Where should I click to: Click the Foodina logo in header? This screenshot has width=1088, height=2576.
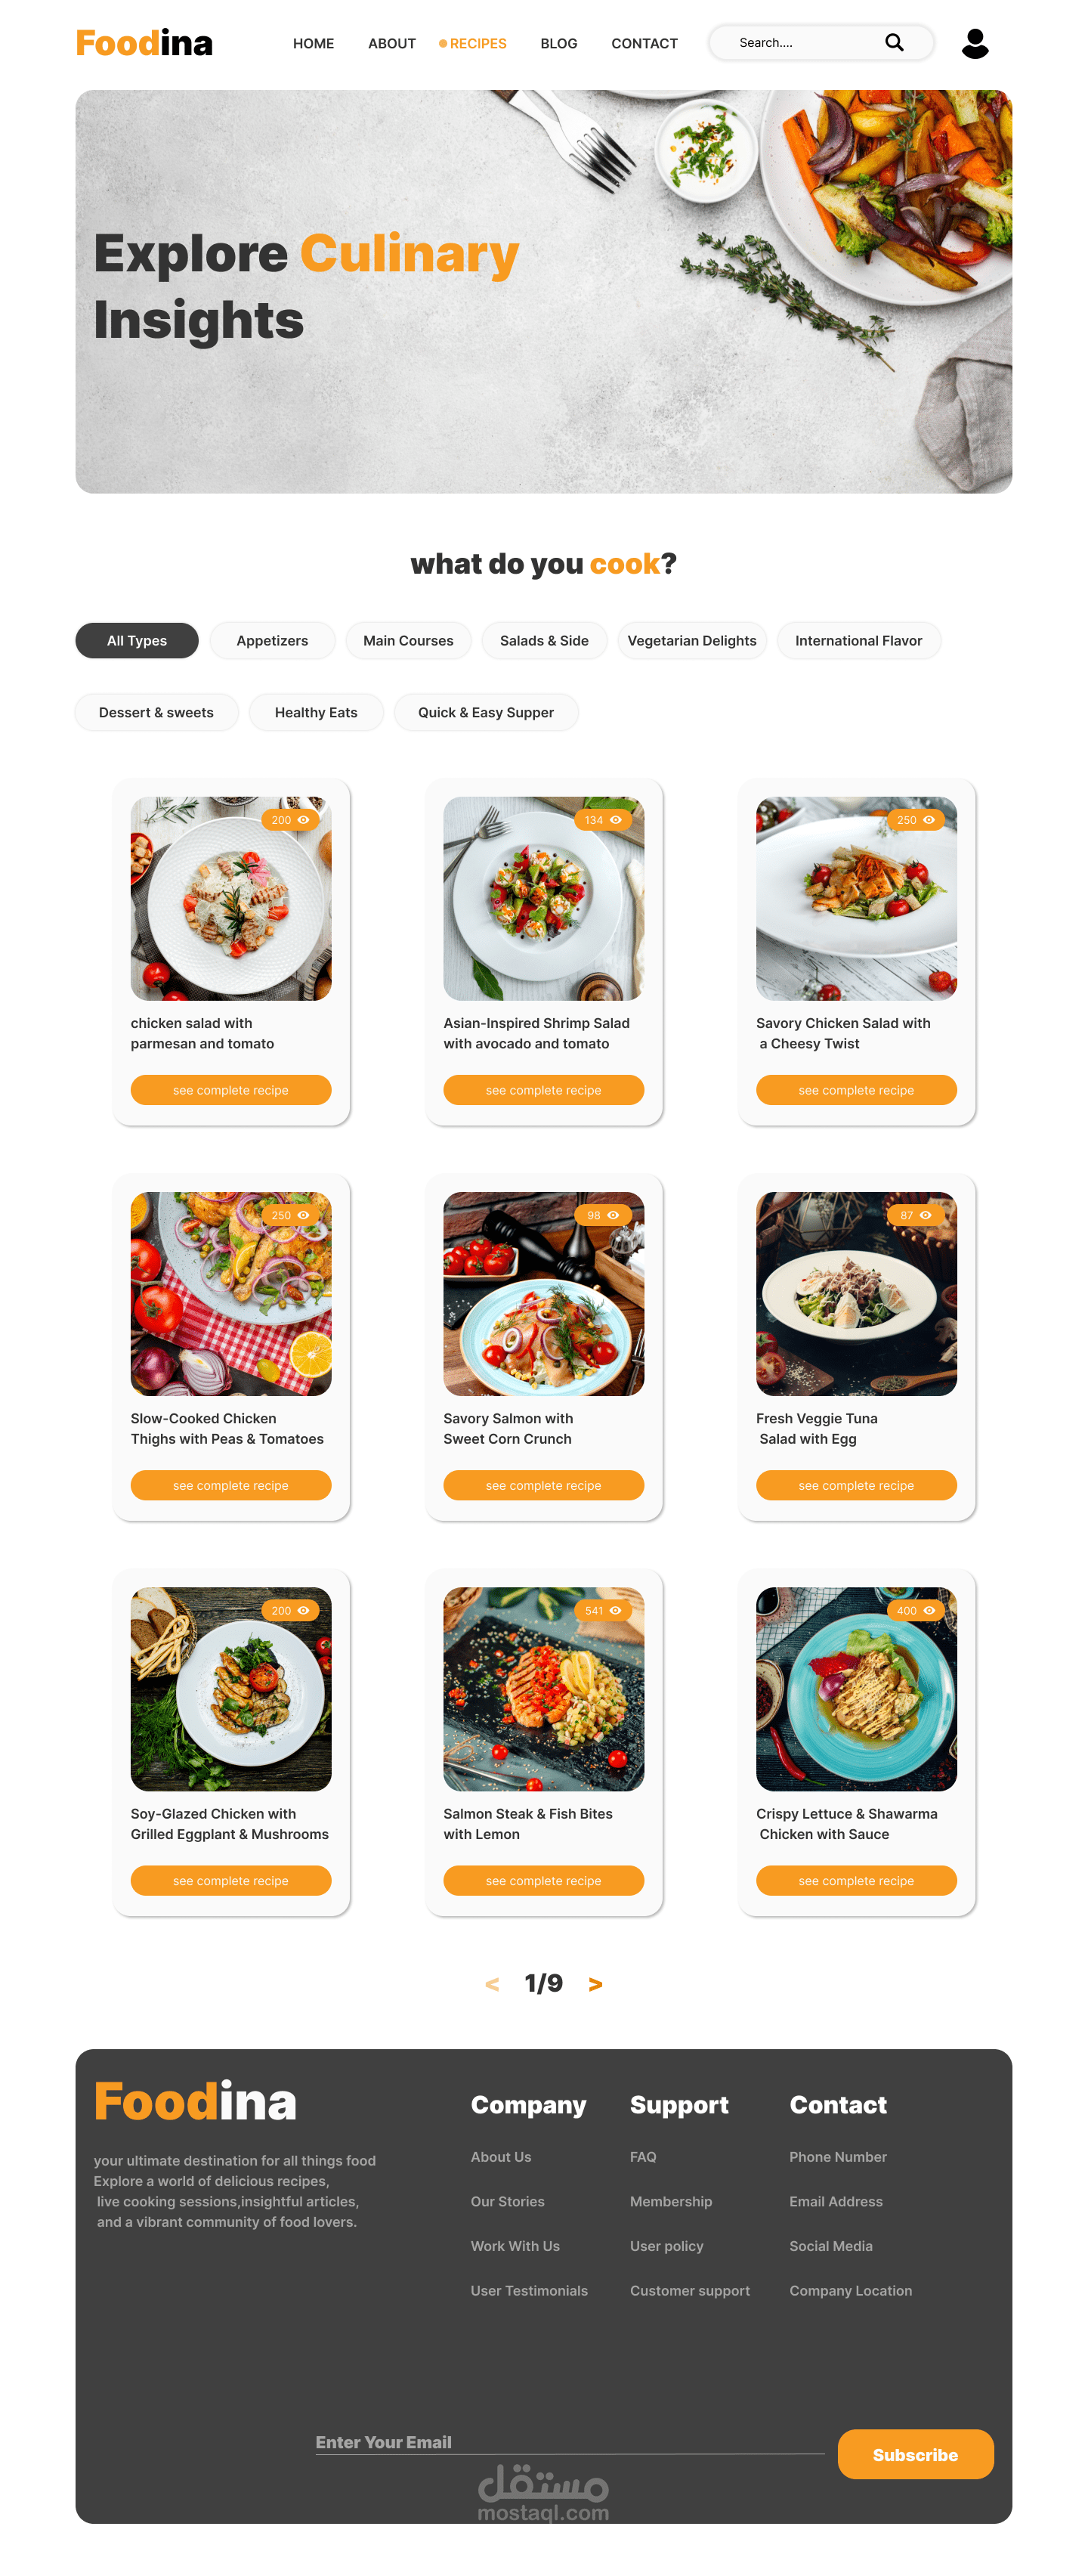(145, 43)
